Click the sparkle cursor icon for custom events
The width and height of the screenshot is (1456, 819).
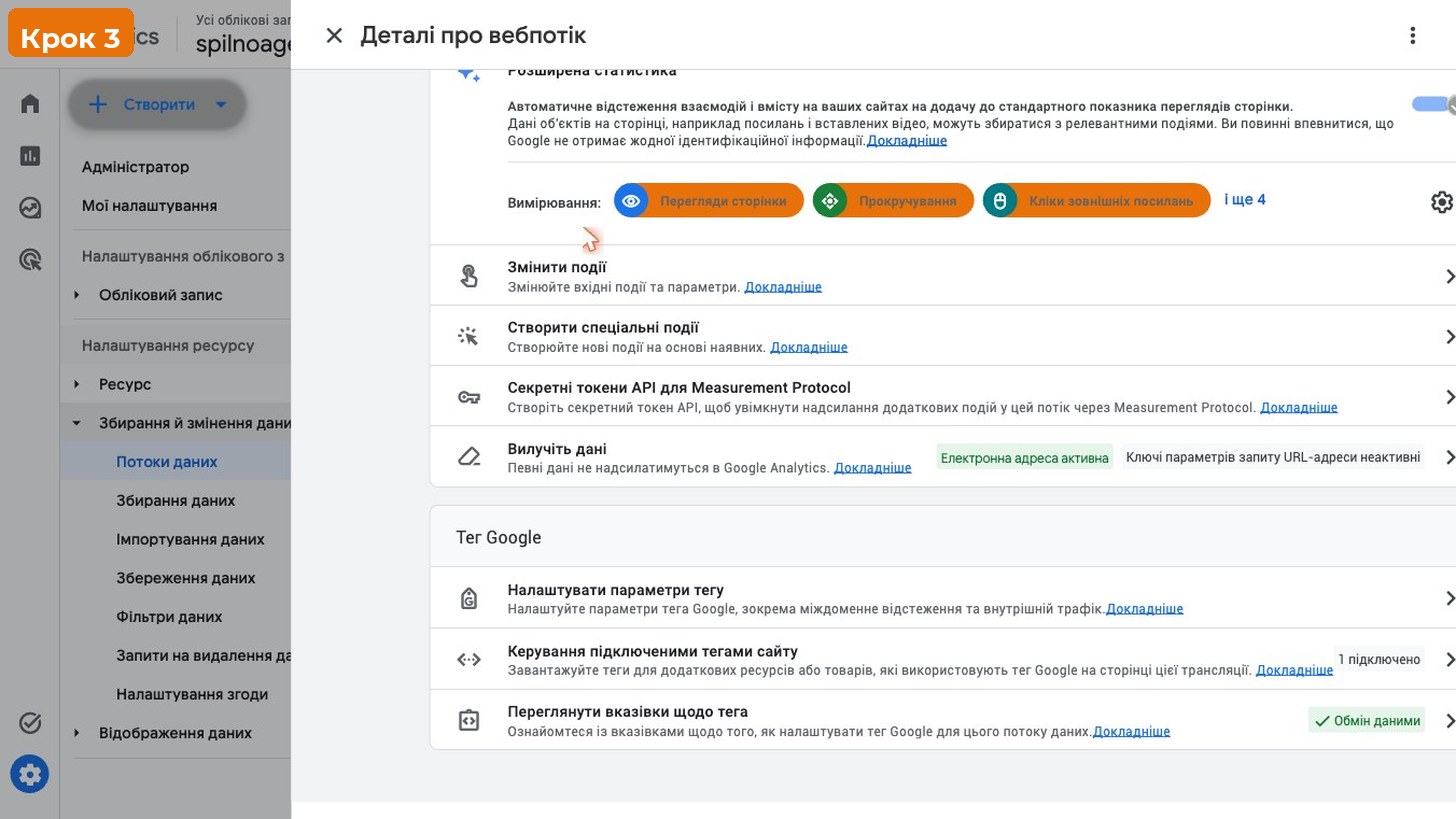pos(469,336)
